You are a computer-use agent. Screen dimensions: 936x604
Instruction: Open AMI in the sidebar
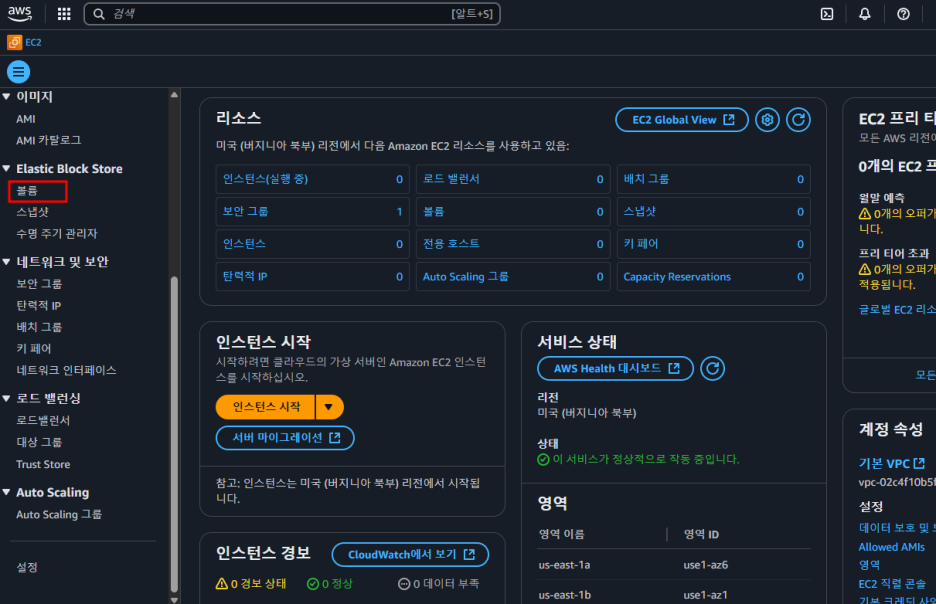(x=26, y=119)
